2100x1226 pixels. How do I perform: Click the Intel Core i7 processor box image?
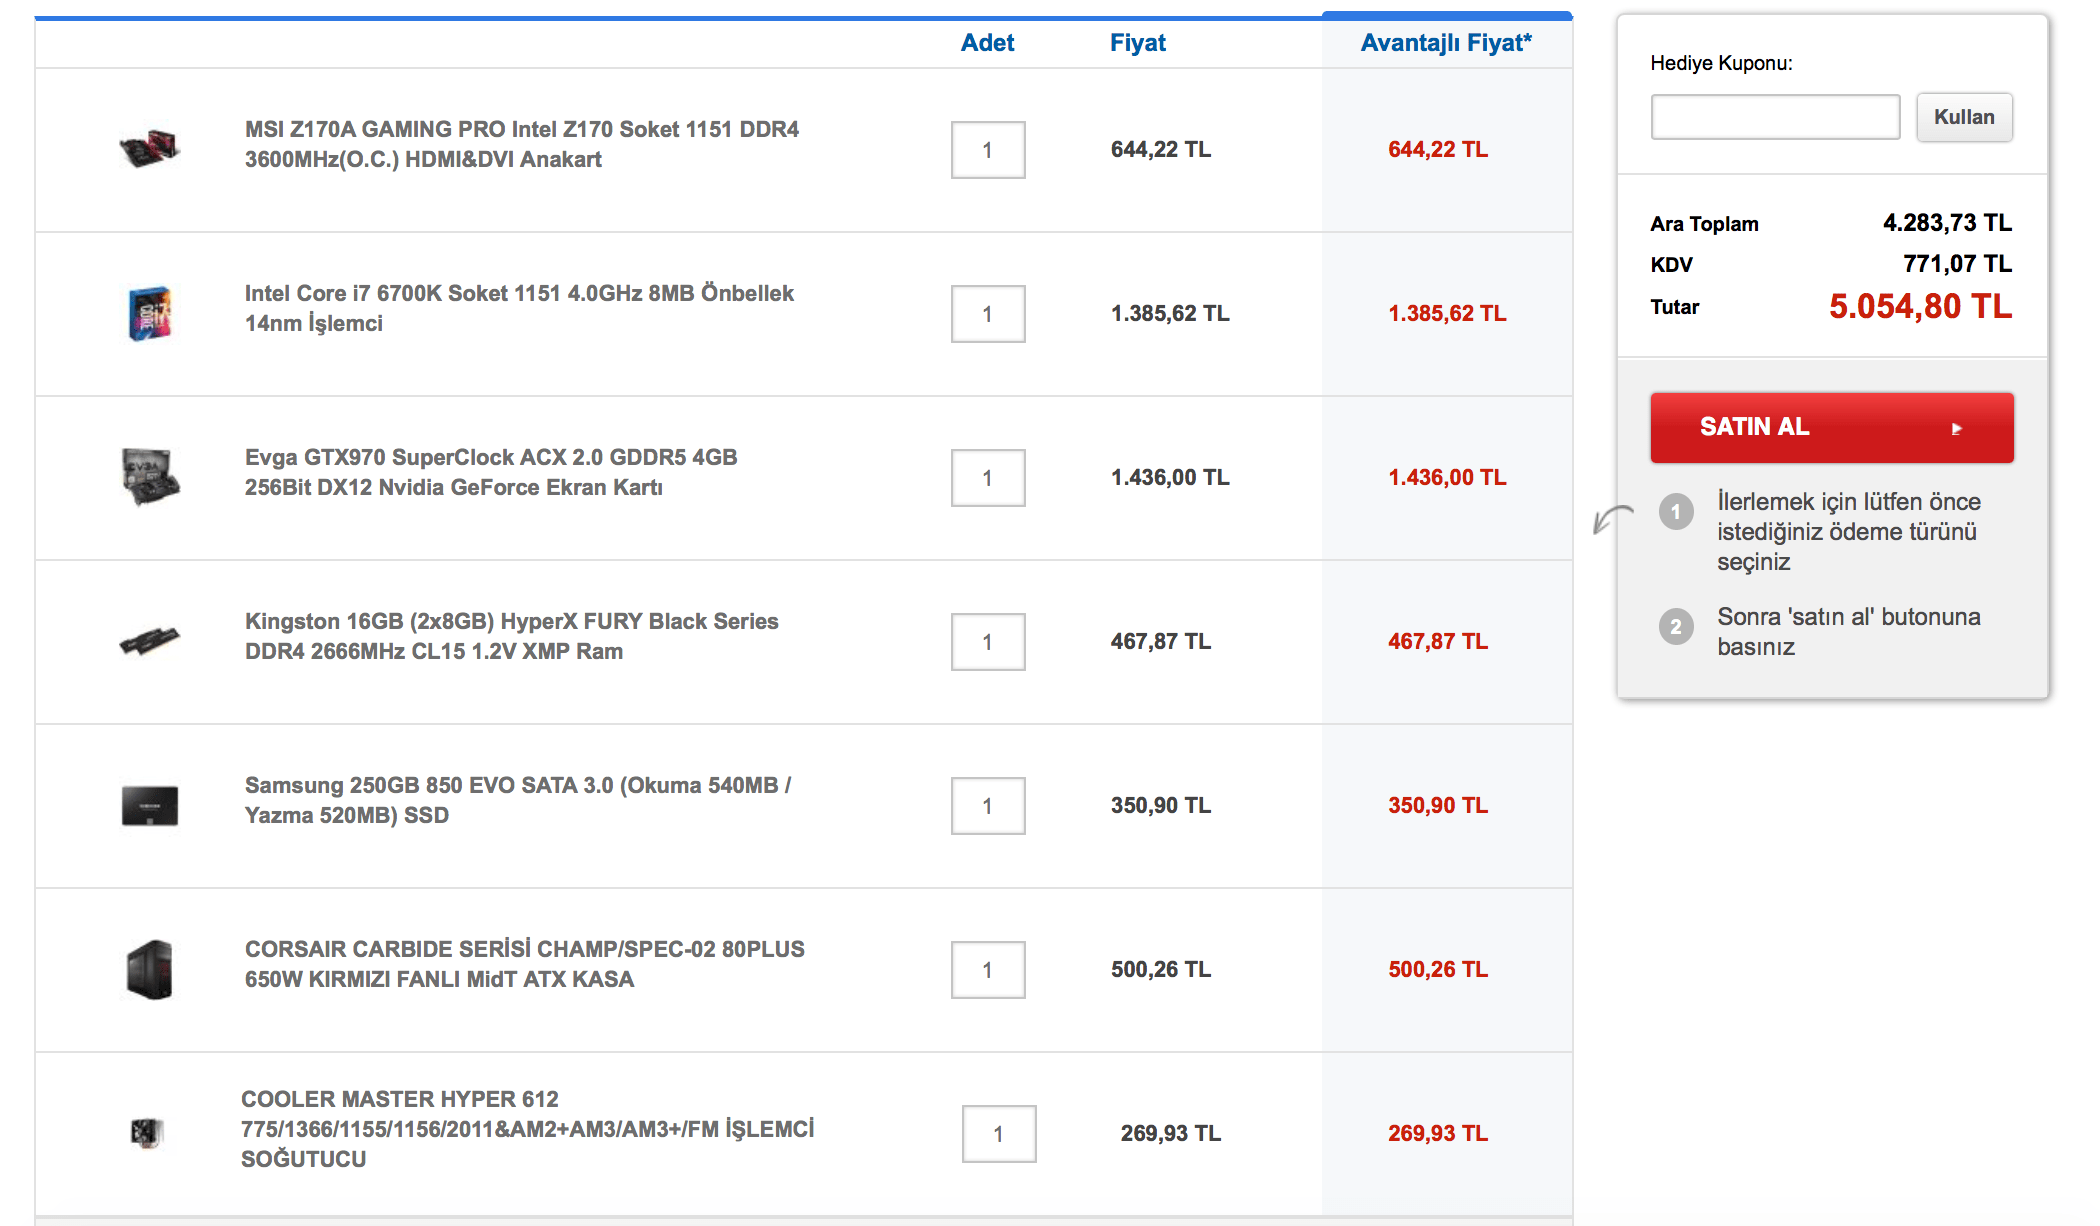(149, 313)
